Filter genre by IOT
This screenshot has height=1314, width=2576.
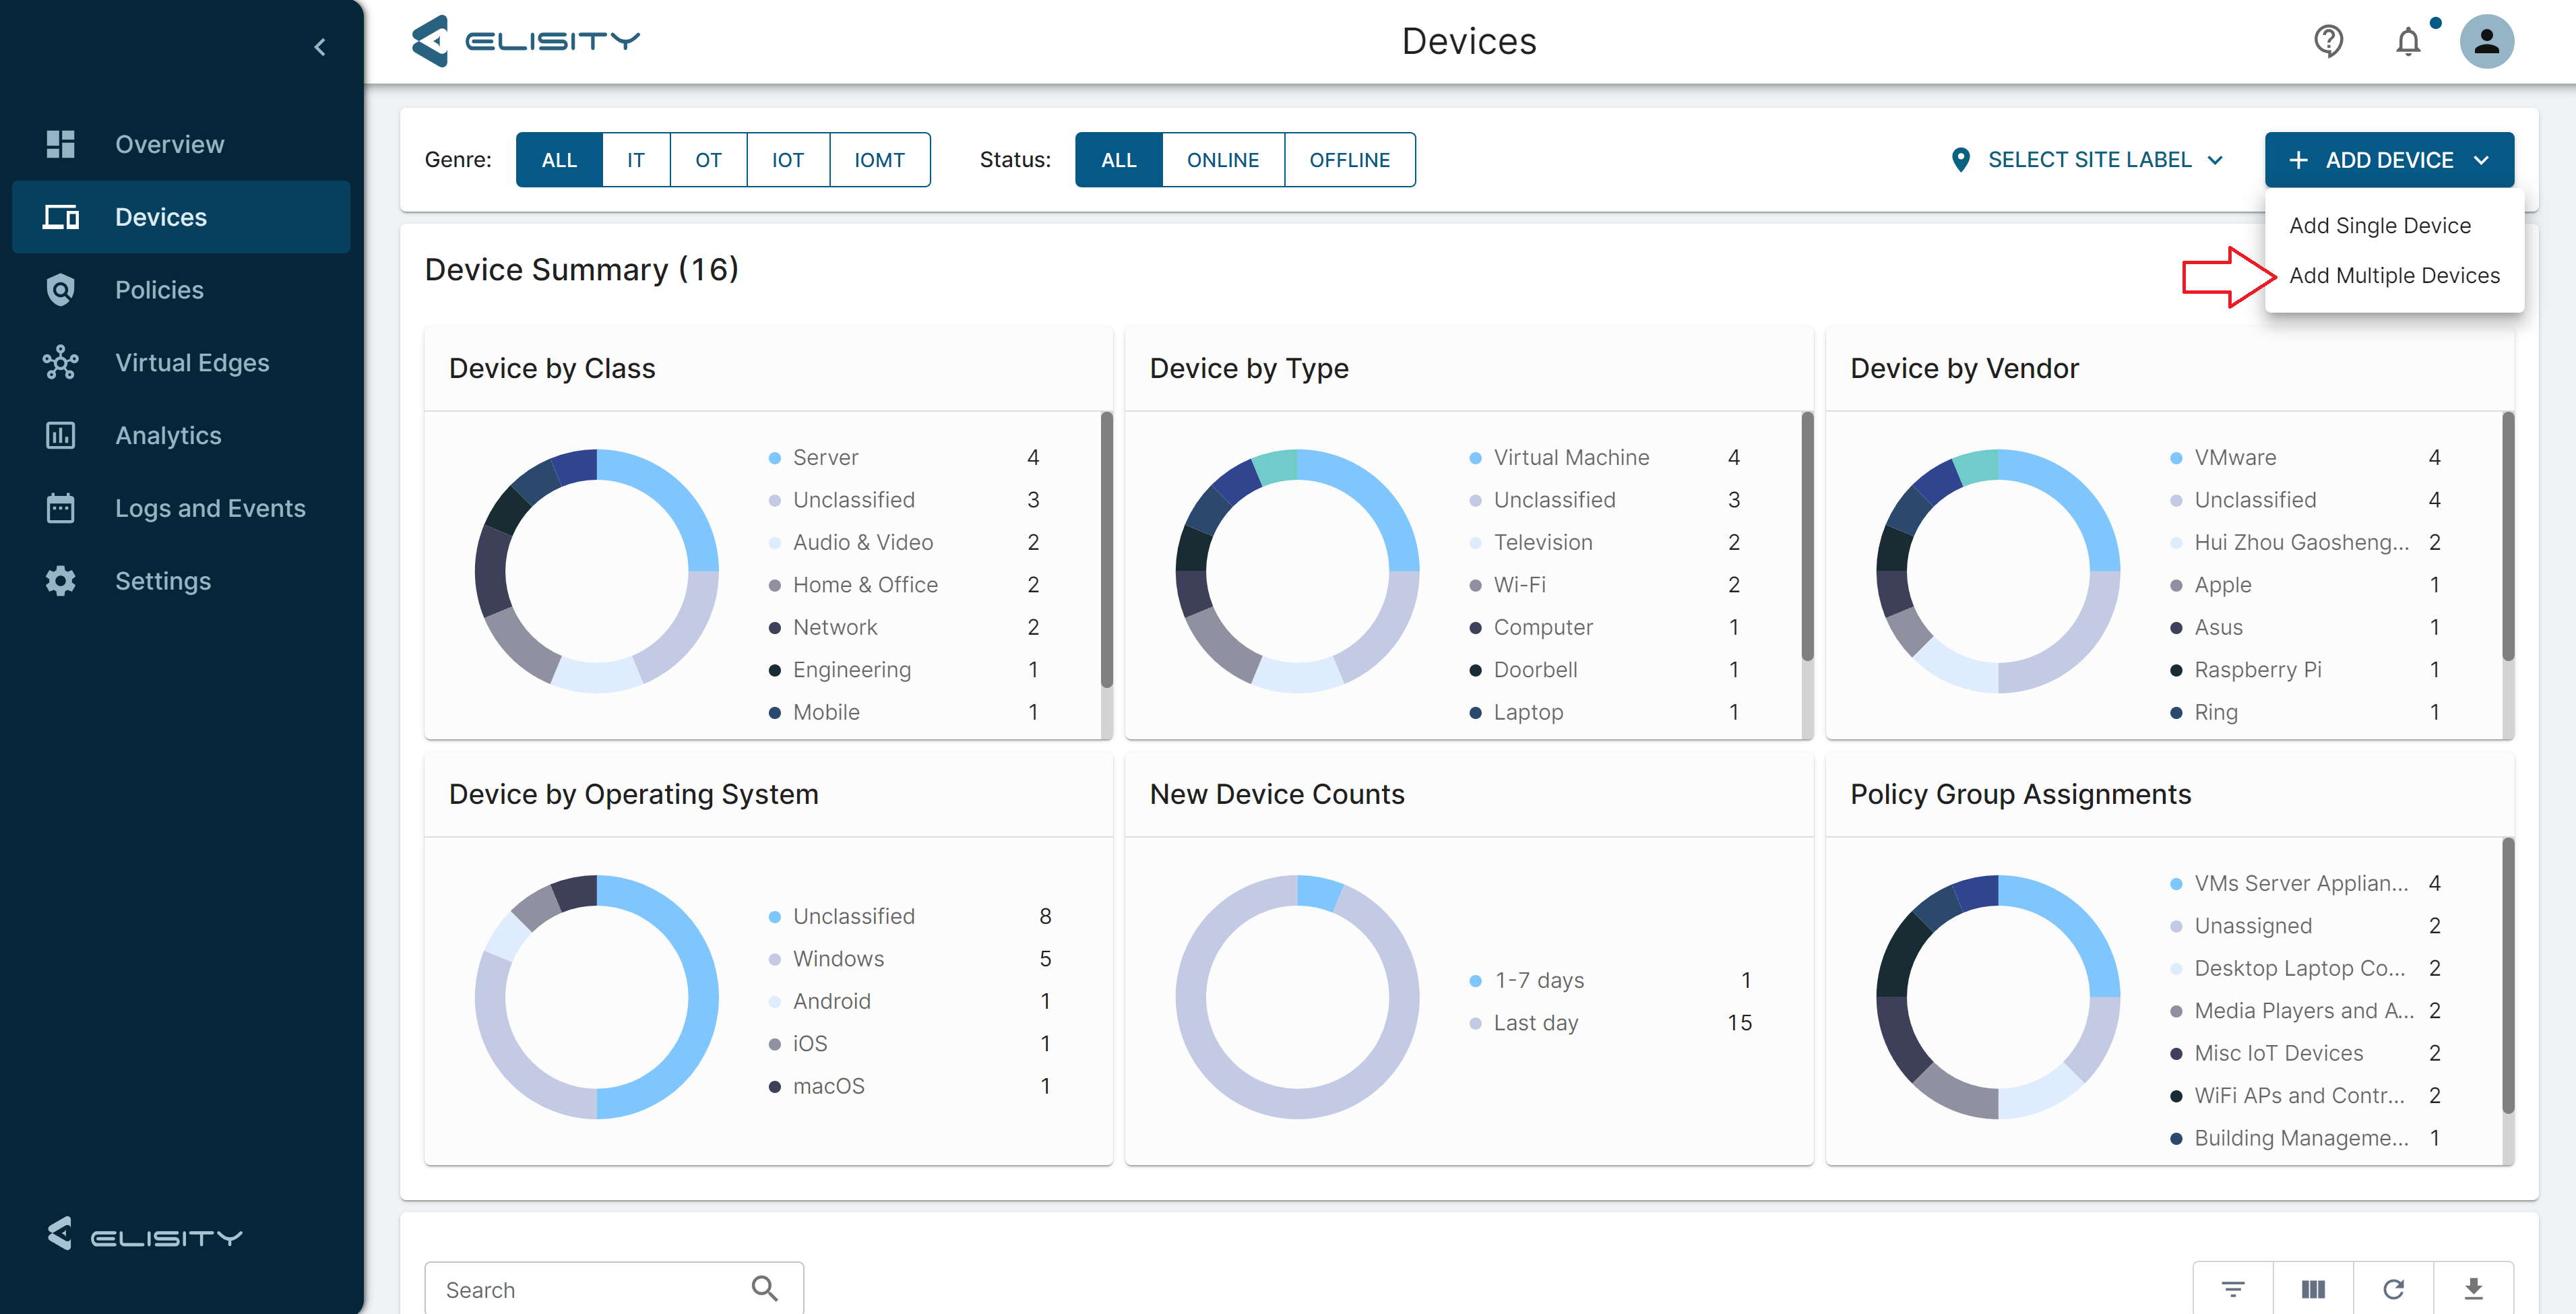pyautogui.click(x=787, y=160)
